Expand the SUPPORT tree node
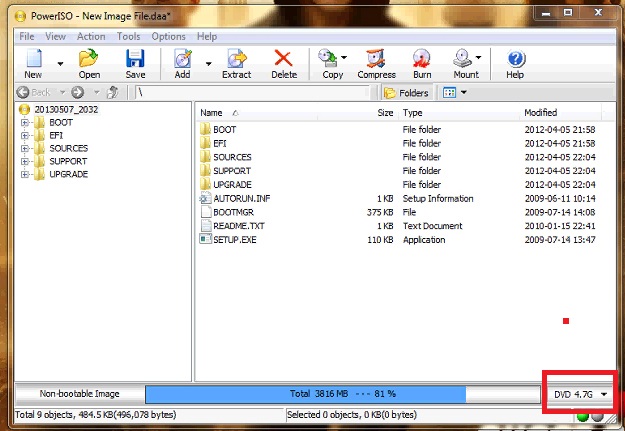The width and height of the screenshot is (625, 431). (x=25, y=161)
